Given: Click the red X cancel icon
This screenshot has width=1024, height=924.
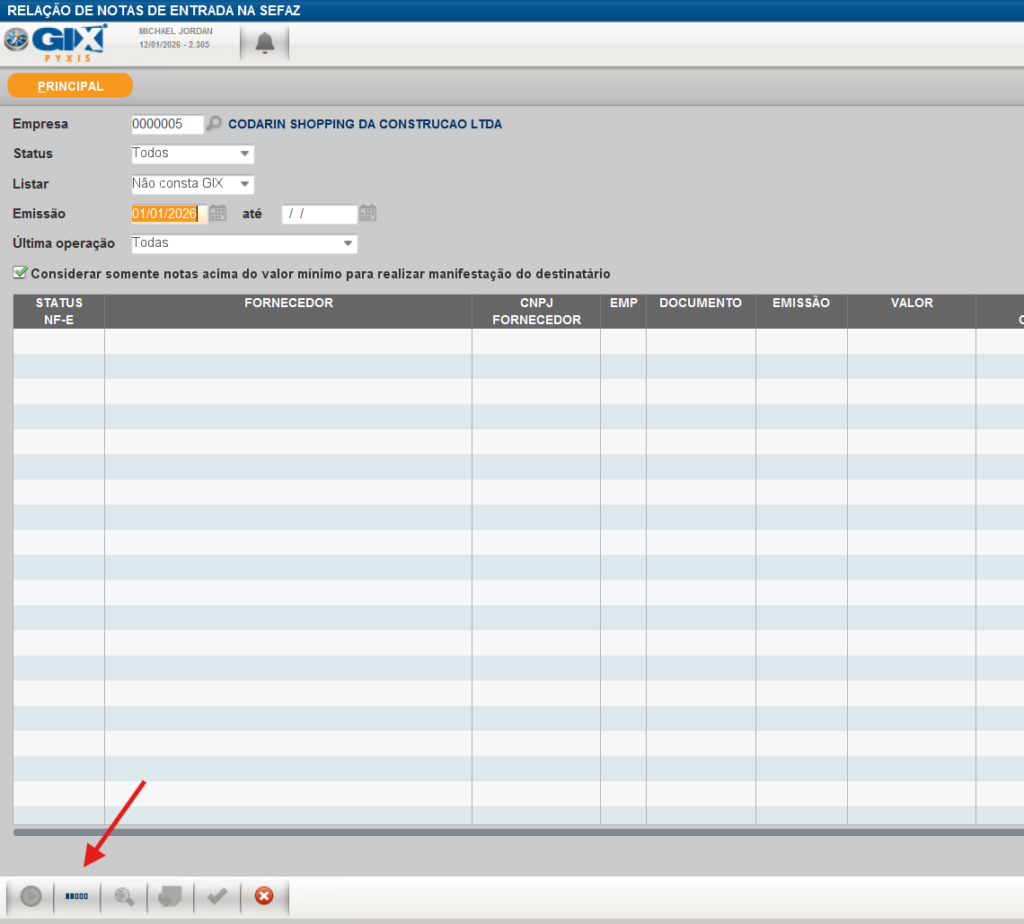Looking at the screenshot, I should (264, 897).
